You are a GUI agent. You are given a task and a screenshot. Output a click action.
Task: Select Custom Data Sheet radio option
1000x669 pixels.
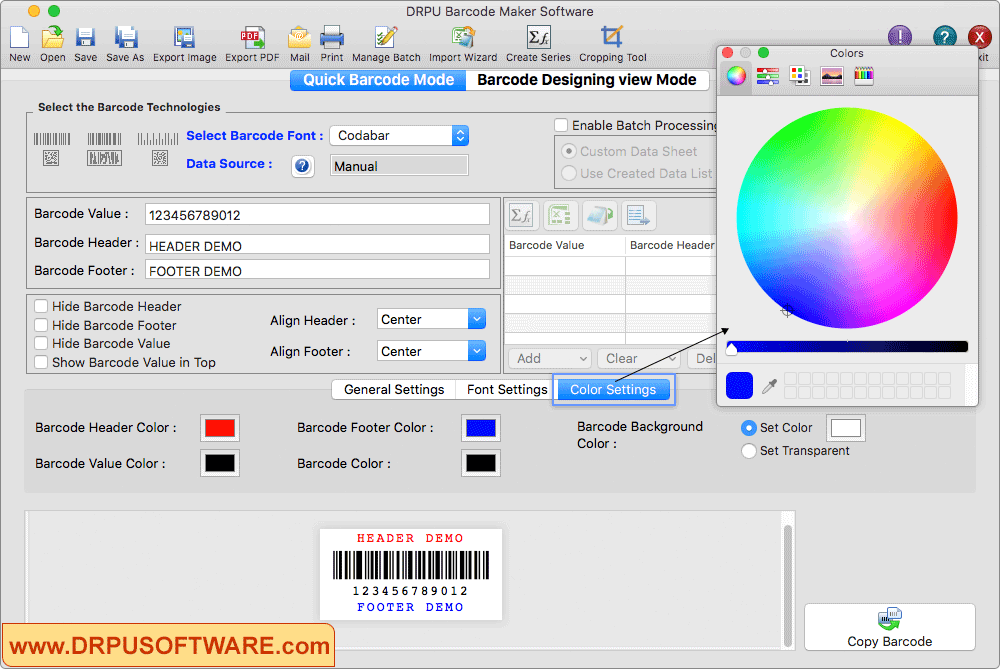coord(568,151)
